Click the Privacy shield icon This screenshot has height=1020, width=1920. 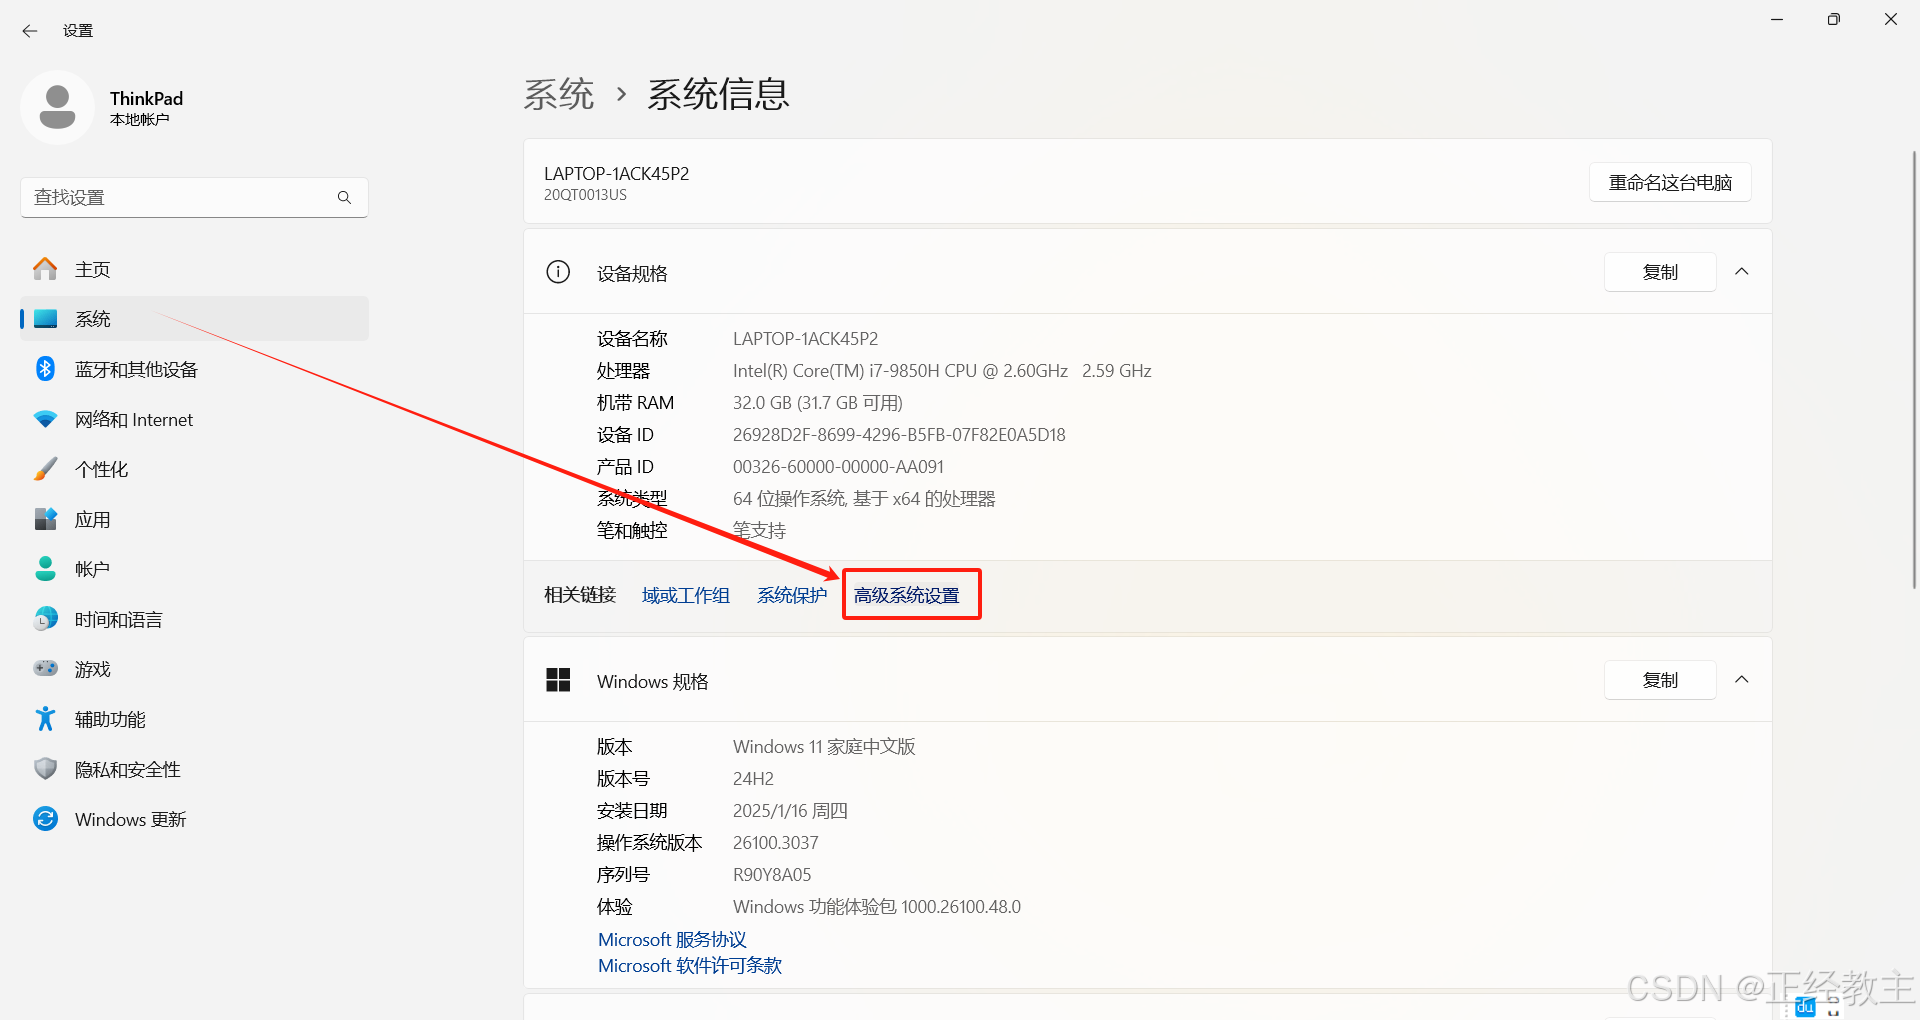[x=45, y=769]
